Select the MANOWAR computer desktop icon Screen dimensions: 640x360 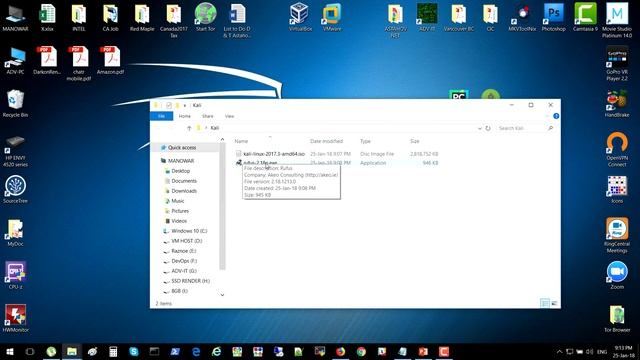point(15,17)
